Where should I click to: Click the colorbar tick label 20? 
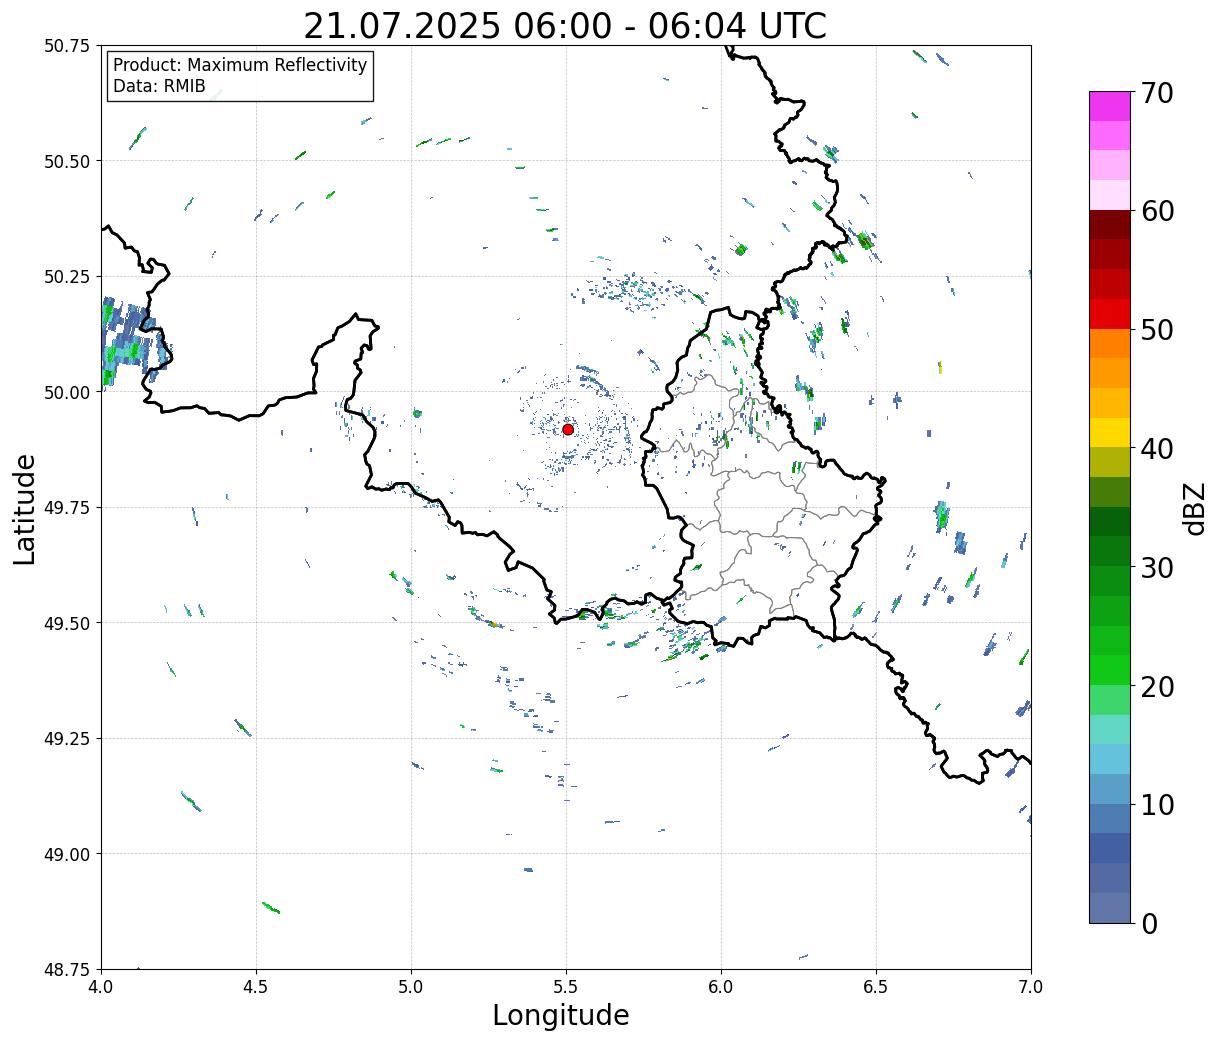tap(1157, 687)
